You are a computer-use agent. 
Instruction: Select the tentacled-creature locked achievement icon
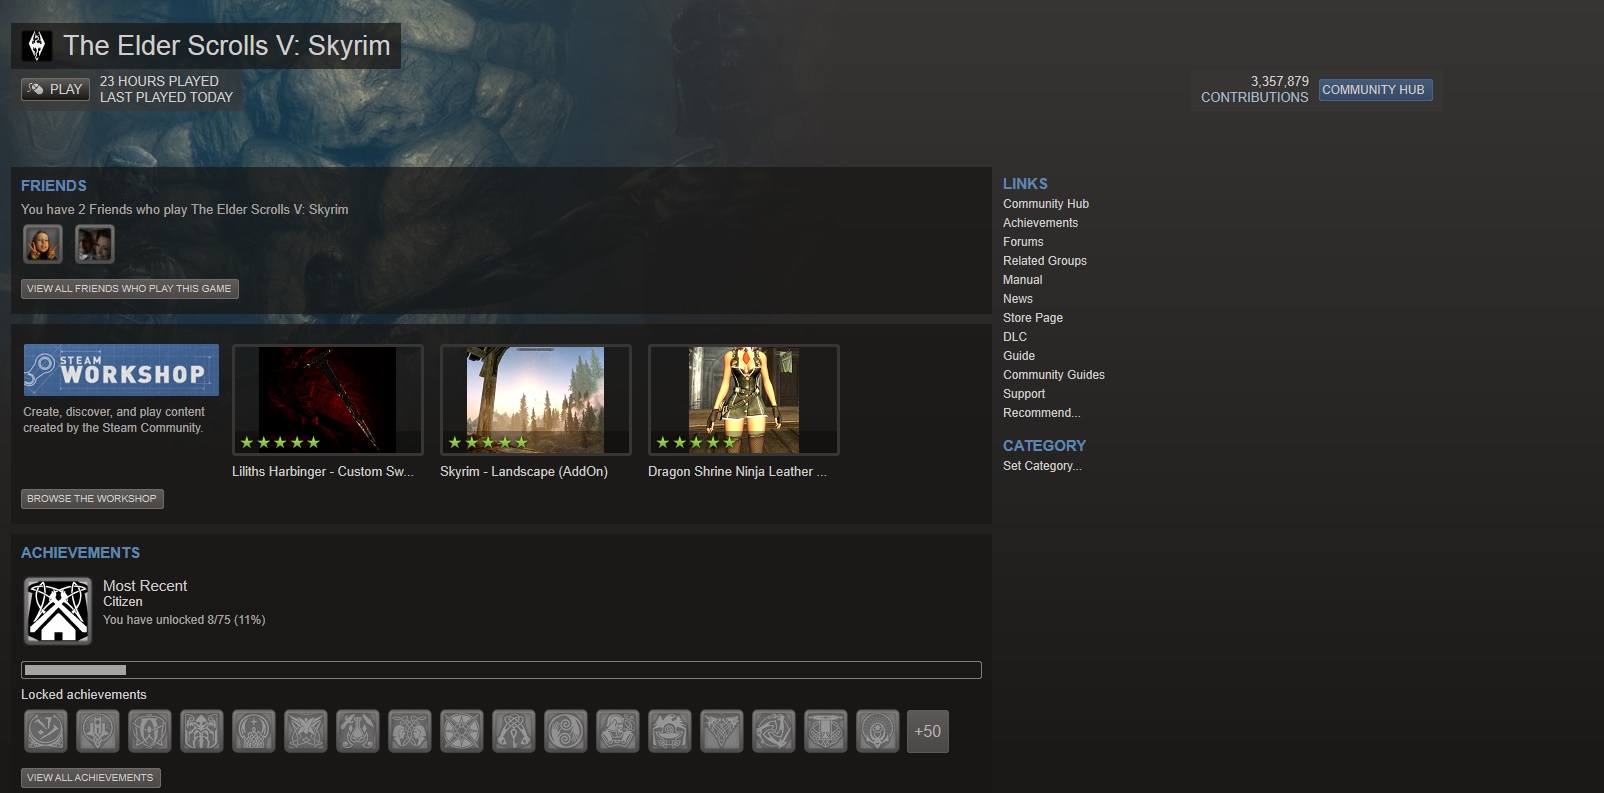coord(202,731)
